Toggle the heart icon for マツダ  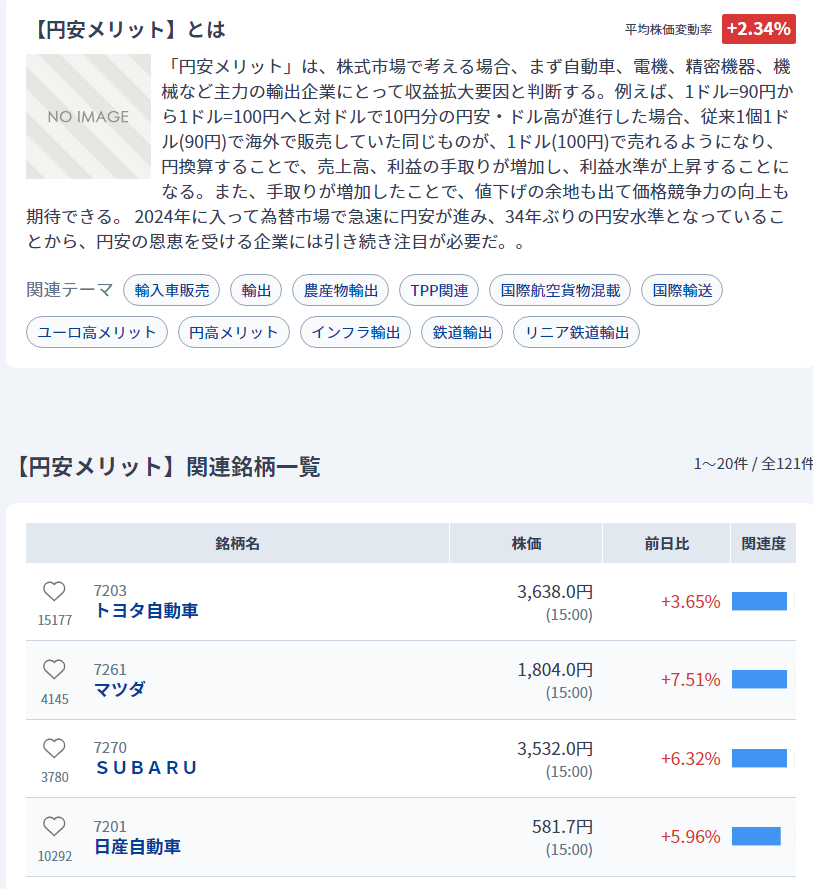[x=54, y=670]
